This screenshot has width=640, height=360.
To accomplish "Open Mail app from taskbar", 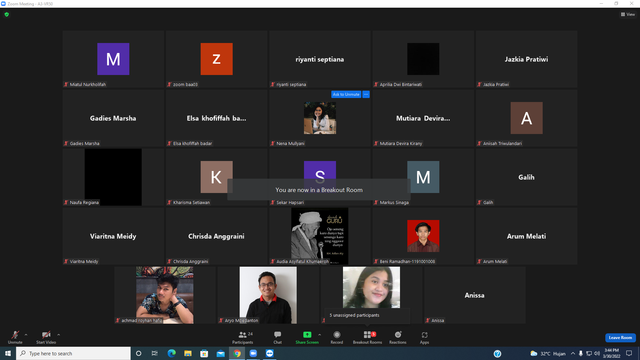I will [x=220, y=353].
